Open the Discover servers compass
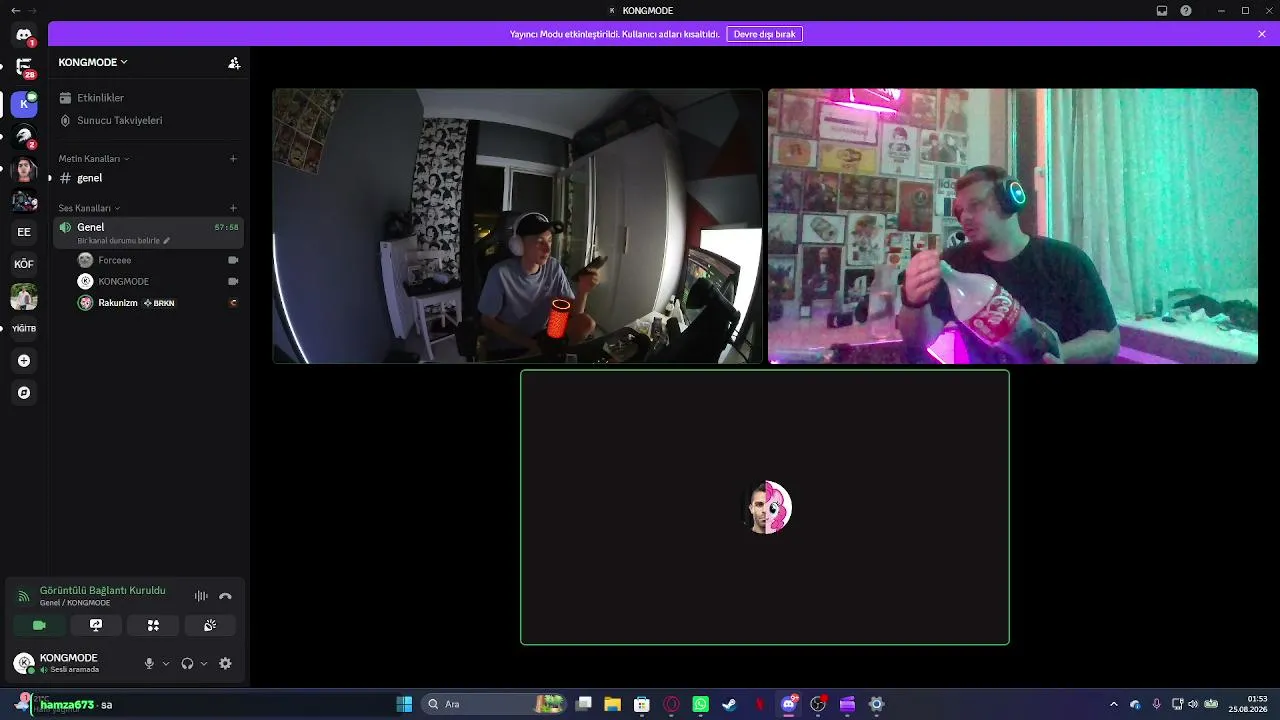The height and width of the screenshot is (720, 1280). (24, 393)
